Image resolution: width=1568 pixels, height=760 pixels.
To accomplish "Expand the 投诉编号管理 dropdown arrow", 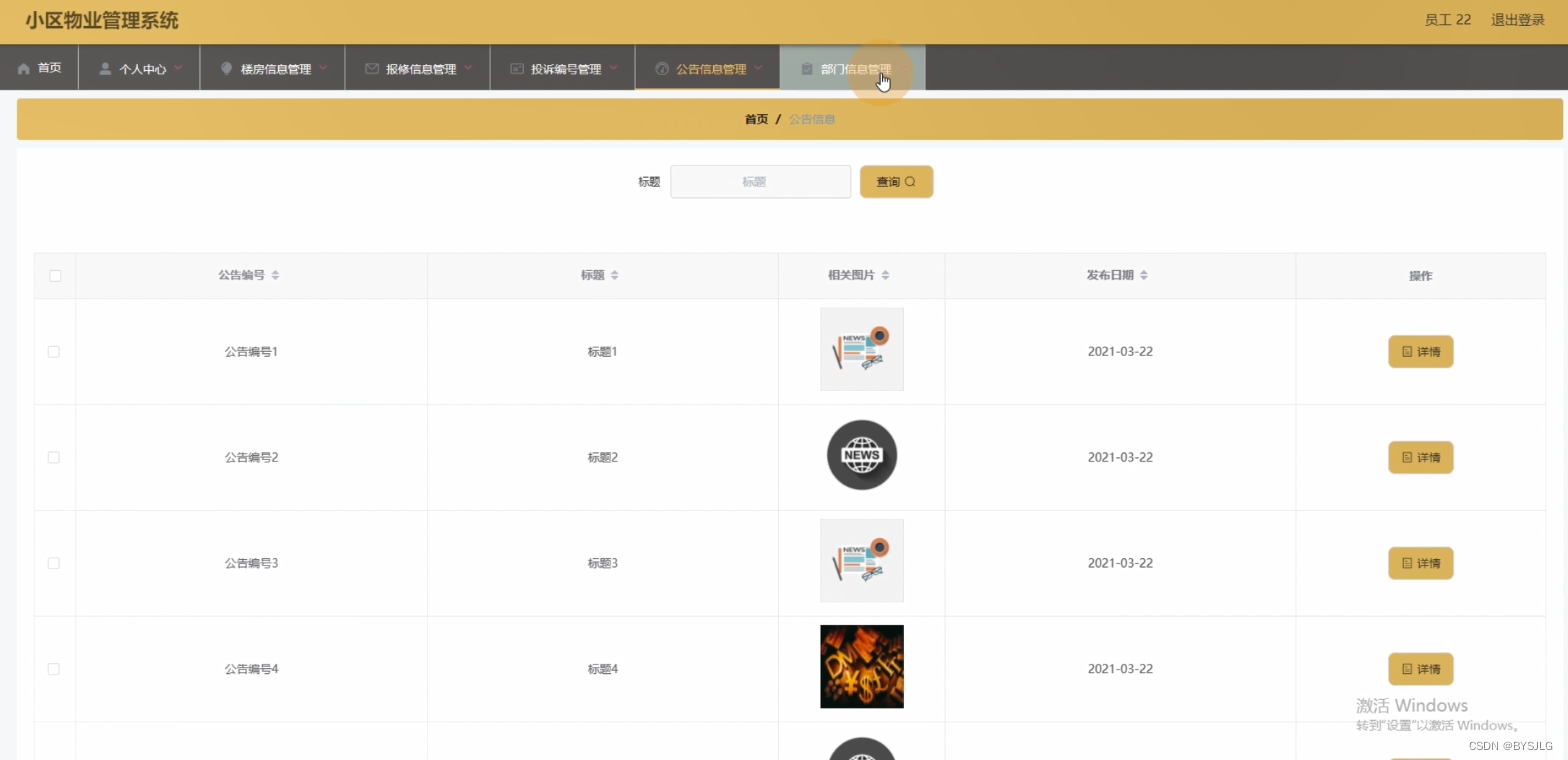I will [613, 69].
